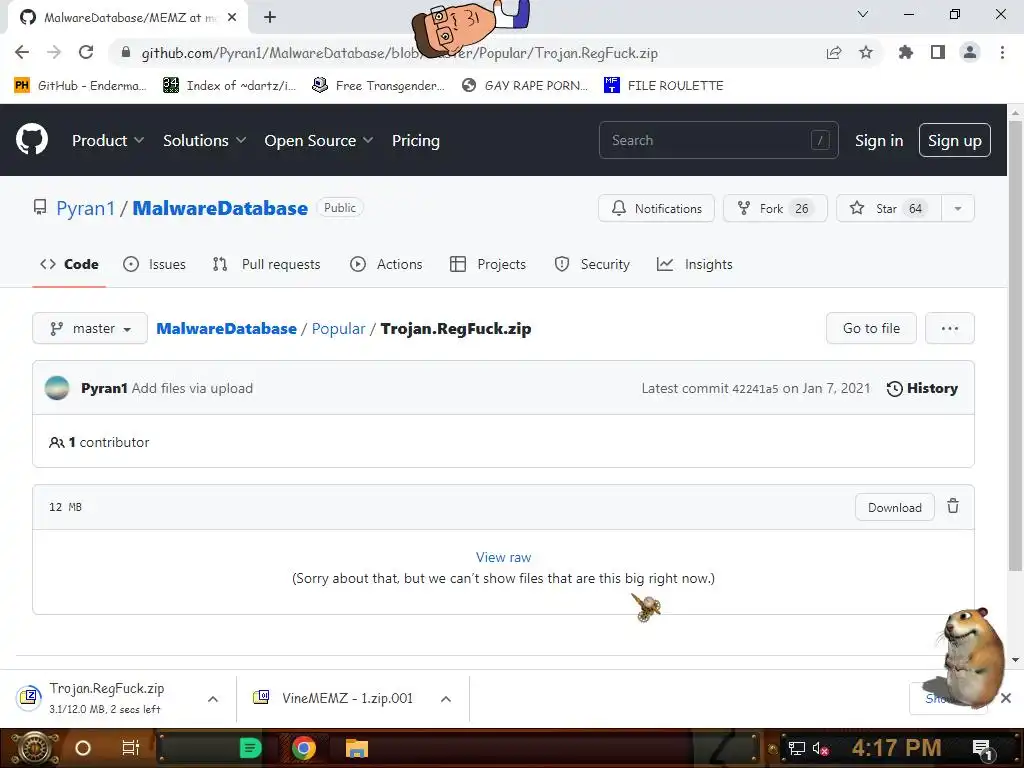
Task: Open the MalwareDatabase repository title link
Action: tap(220, 208)
